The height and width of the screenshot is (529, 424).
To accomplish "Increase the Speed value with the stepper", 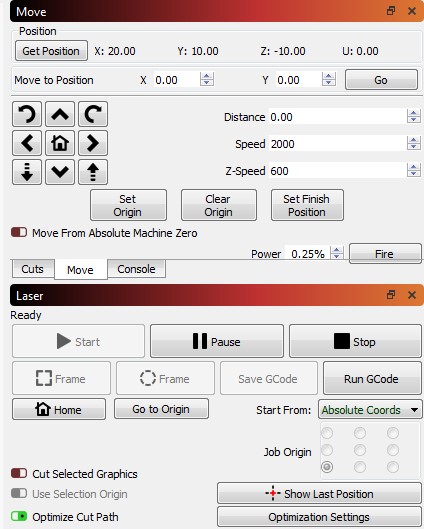I will (414, 140).
